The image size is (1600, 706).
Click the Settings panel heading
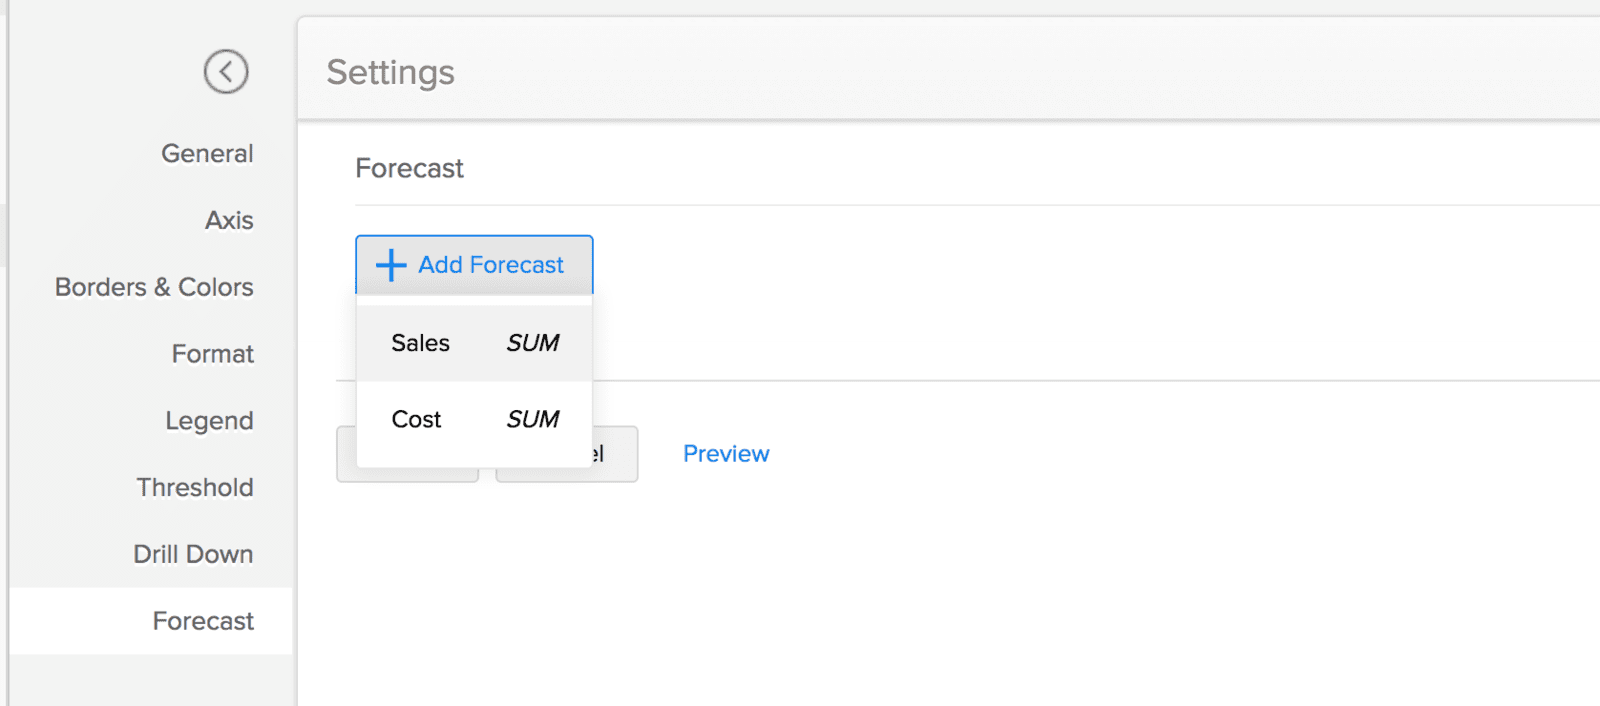pos(390,71)
